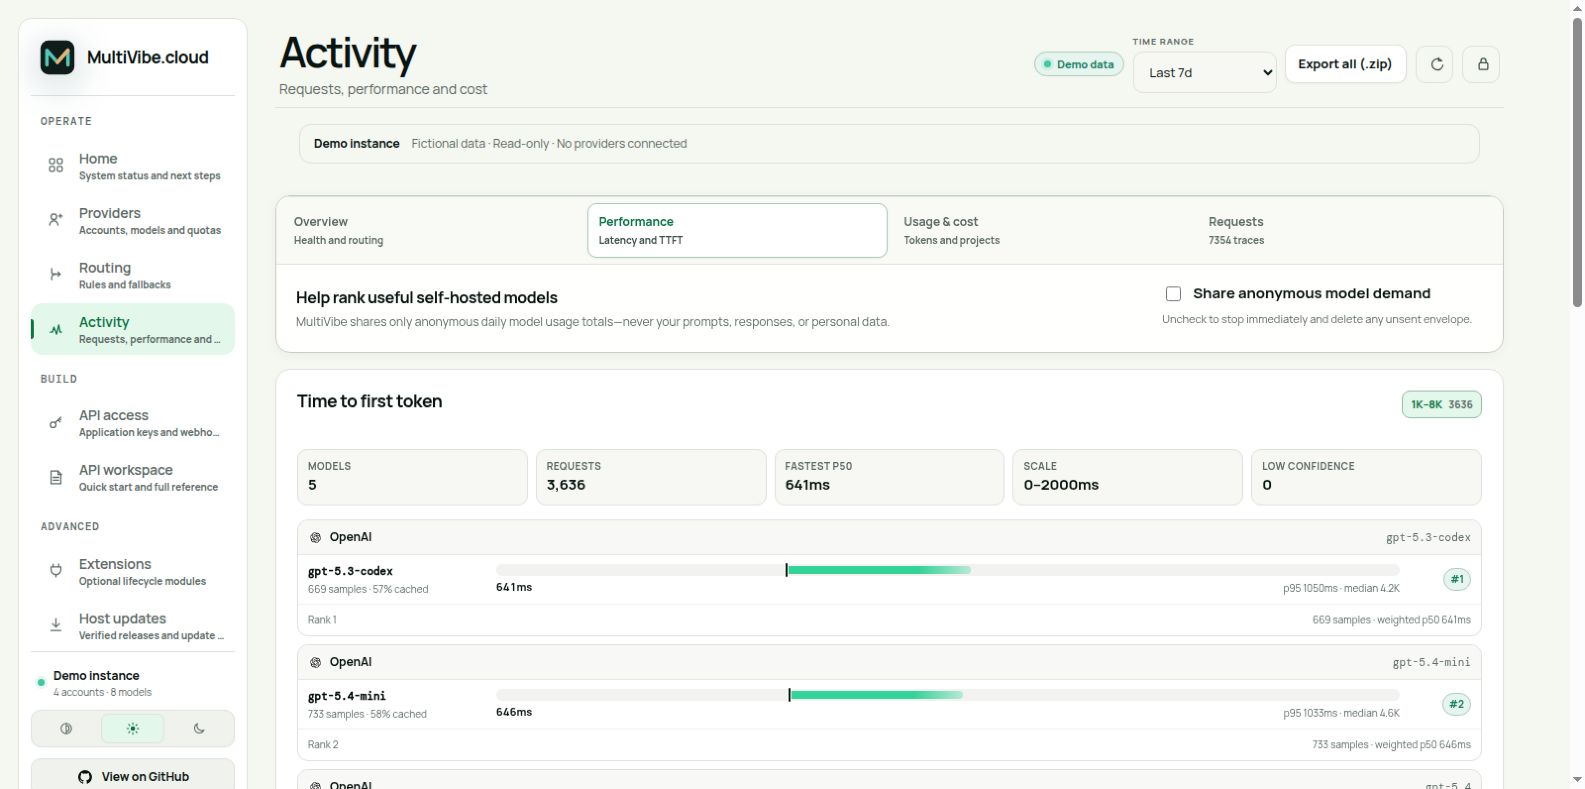Click '669 samples · weighted p50 641ms'

[1391, 620]
